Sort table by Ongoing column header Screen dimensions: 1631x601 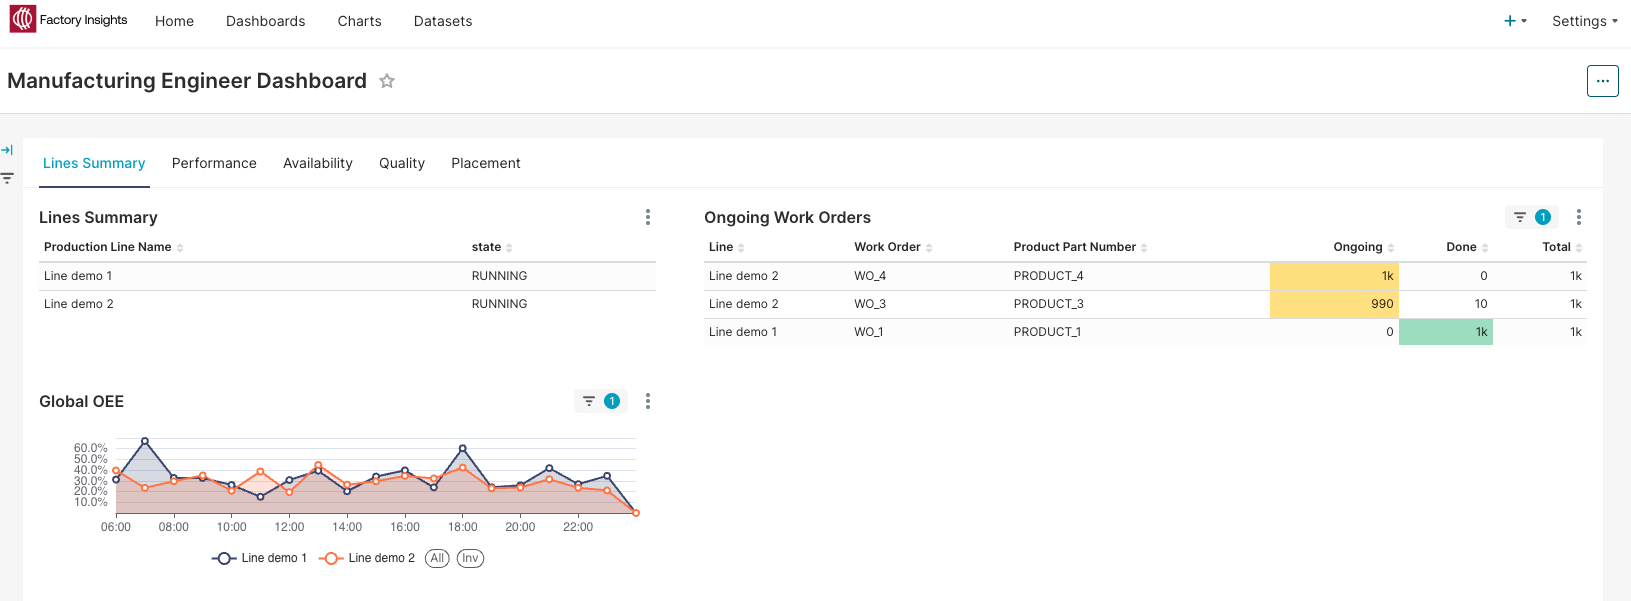tap(1358, 247)
